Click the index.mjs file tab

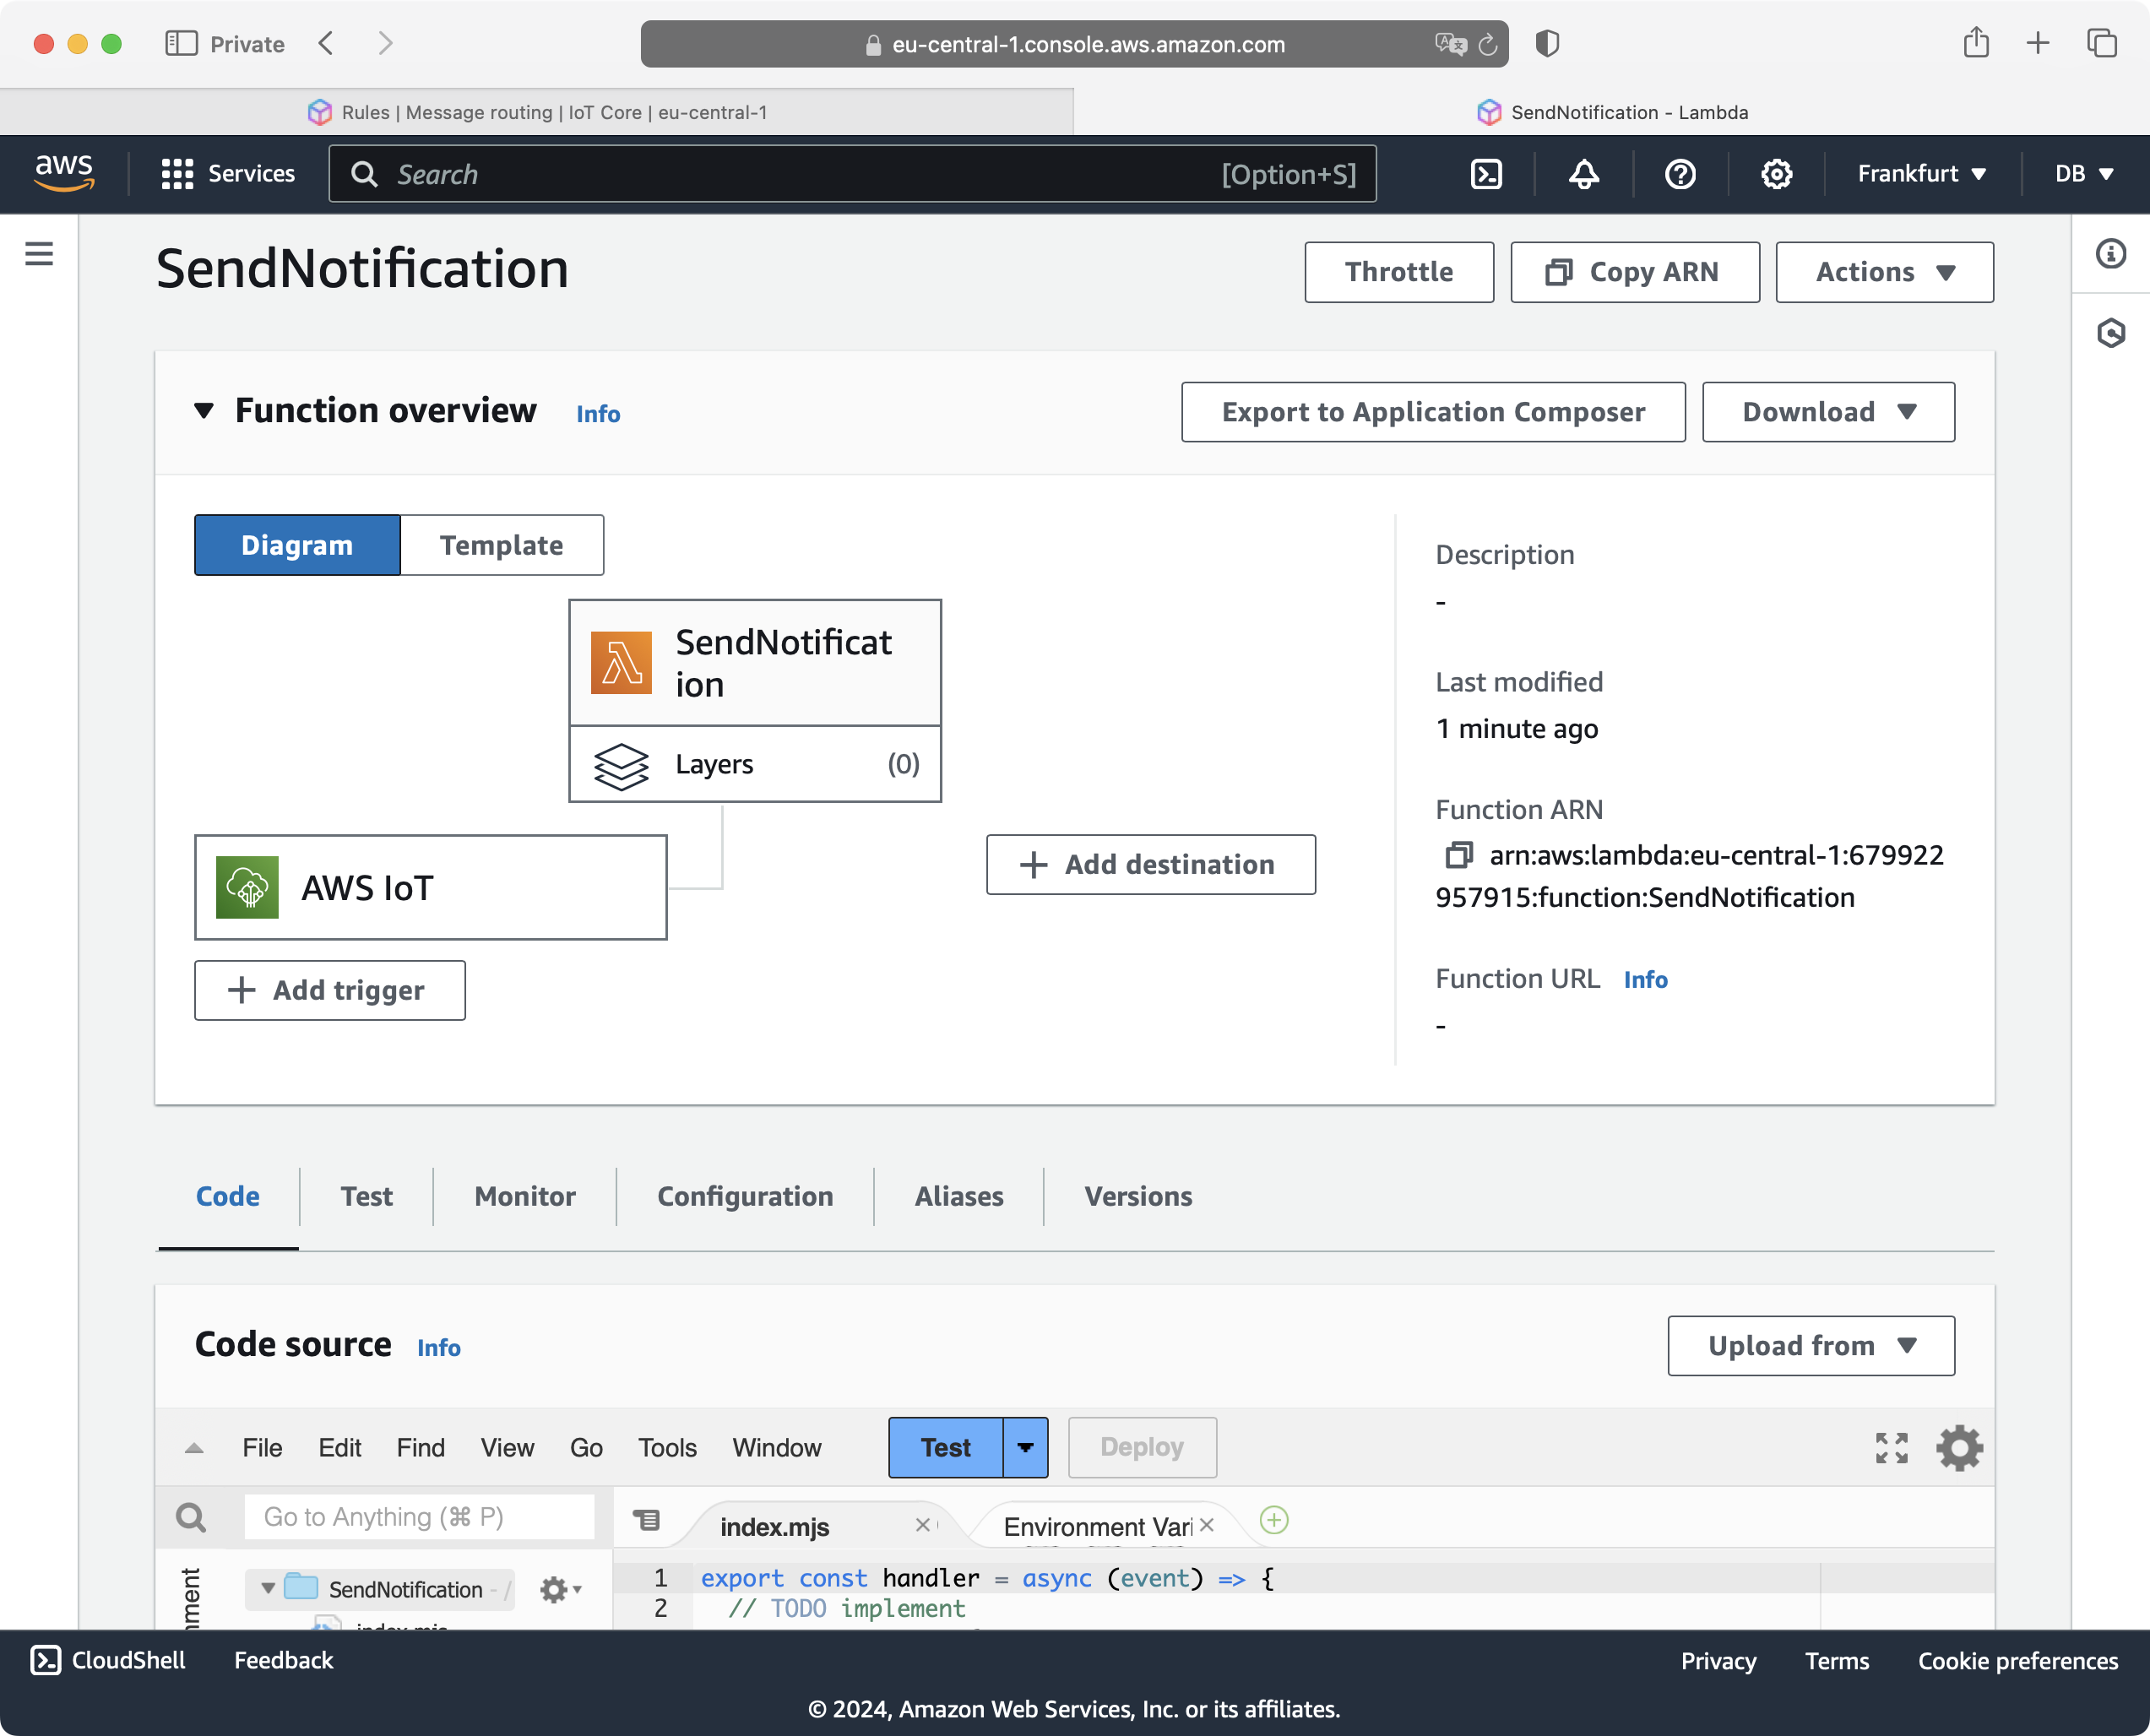tap(774, 1523)
